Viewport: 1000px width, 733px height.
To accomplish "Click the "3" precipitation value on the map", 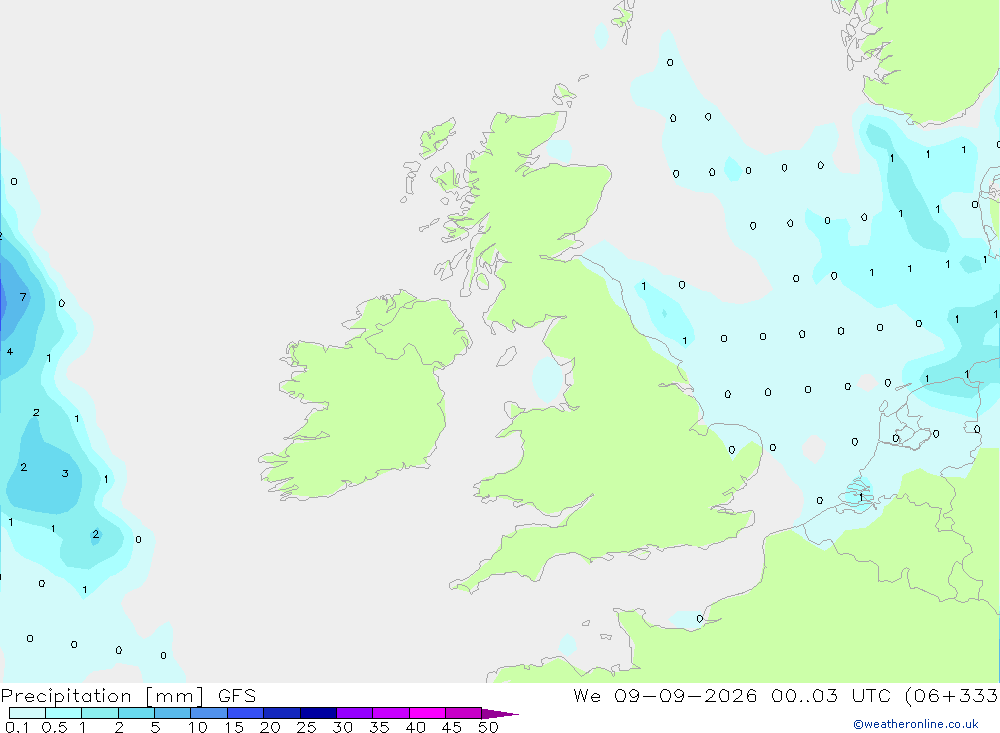I will (x=65, y=473).
